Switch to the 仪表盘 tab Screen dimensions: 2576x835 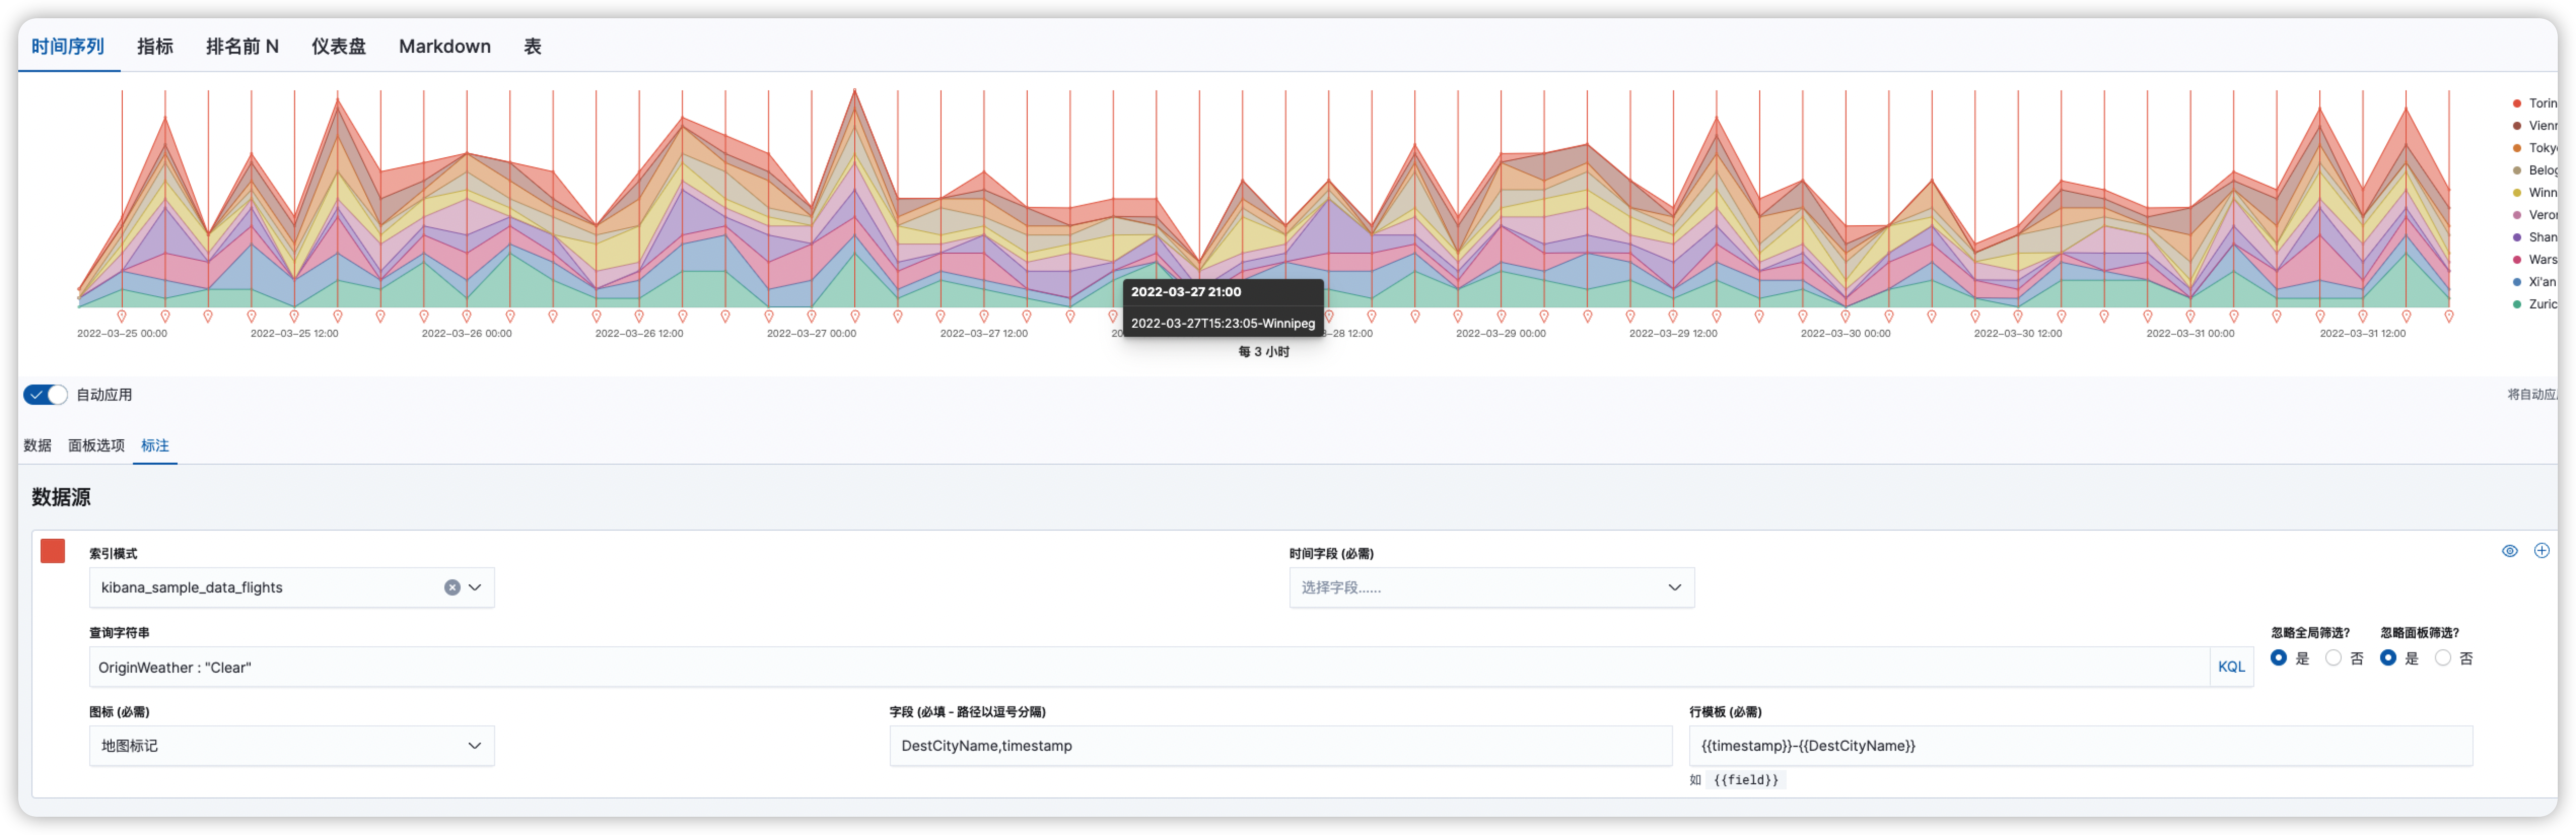(x=338, y=46)
